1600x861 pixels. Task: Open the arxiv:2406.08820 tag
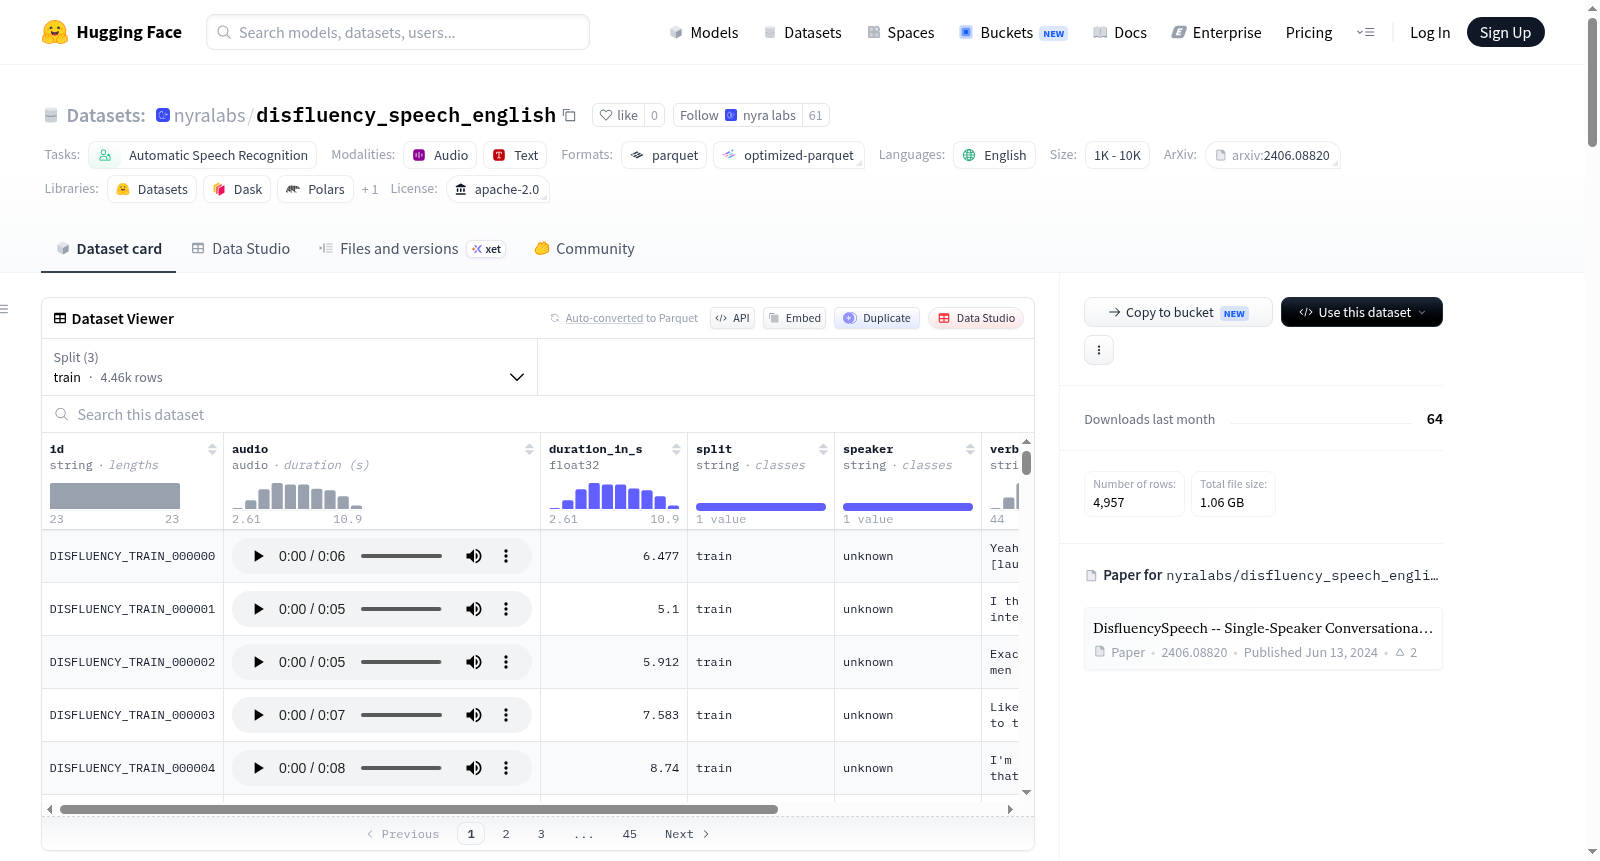click(1272, 155)
